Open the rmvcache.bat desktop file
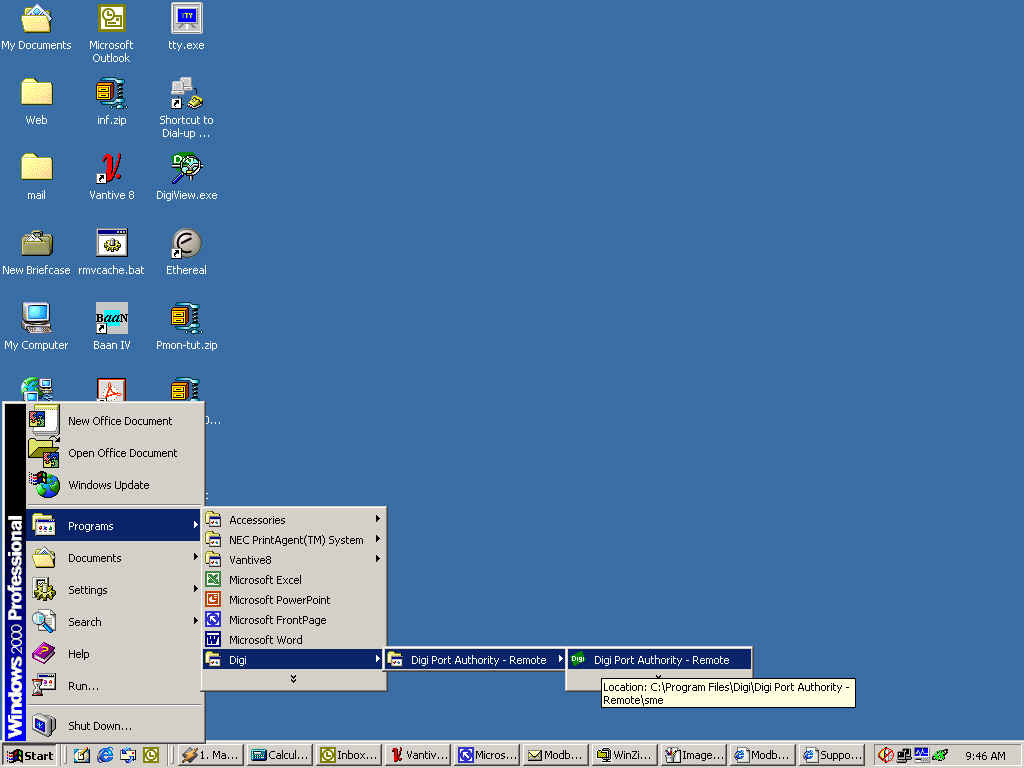This screenshot has width=1024, height=768. click(x=111, y=244)
